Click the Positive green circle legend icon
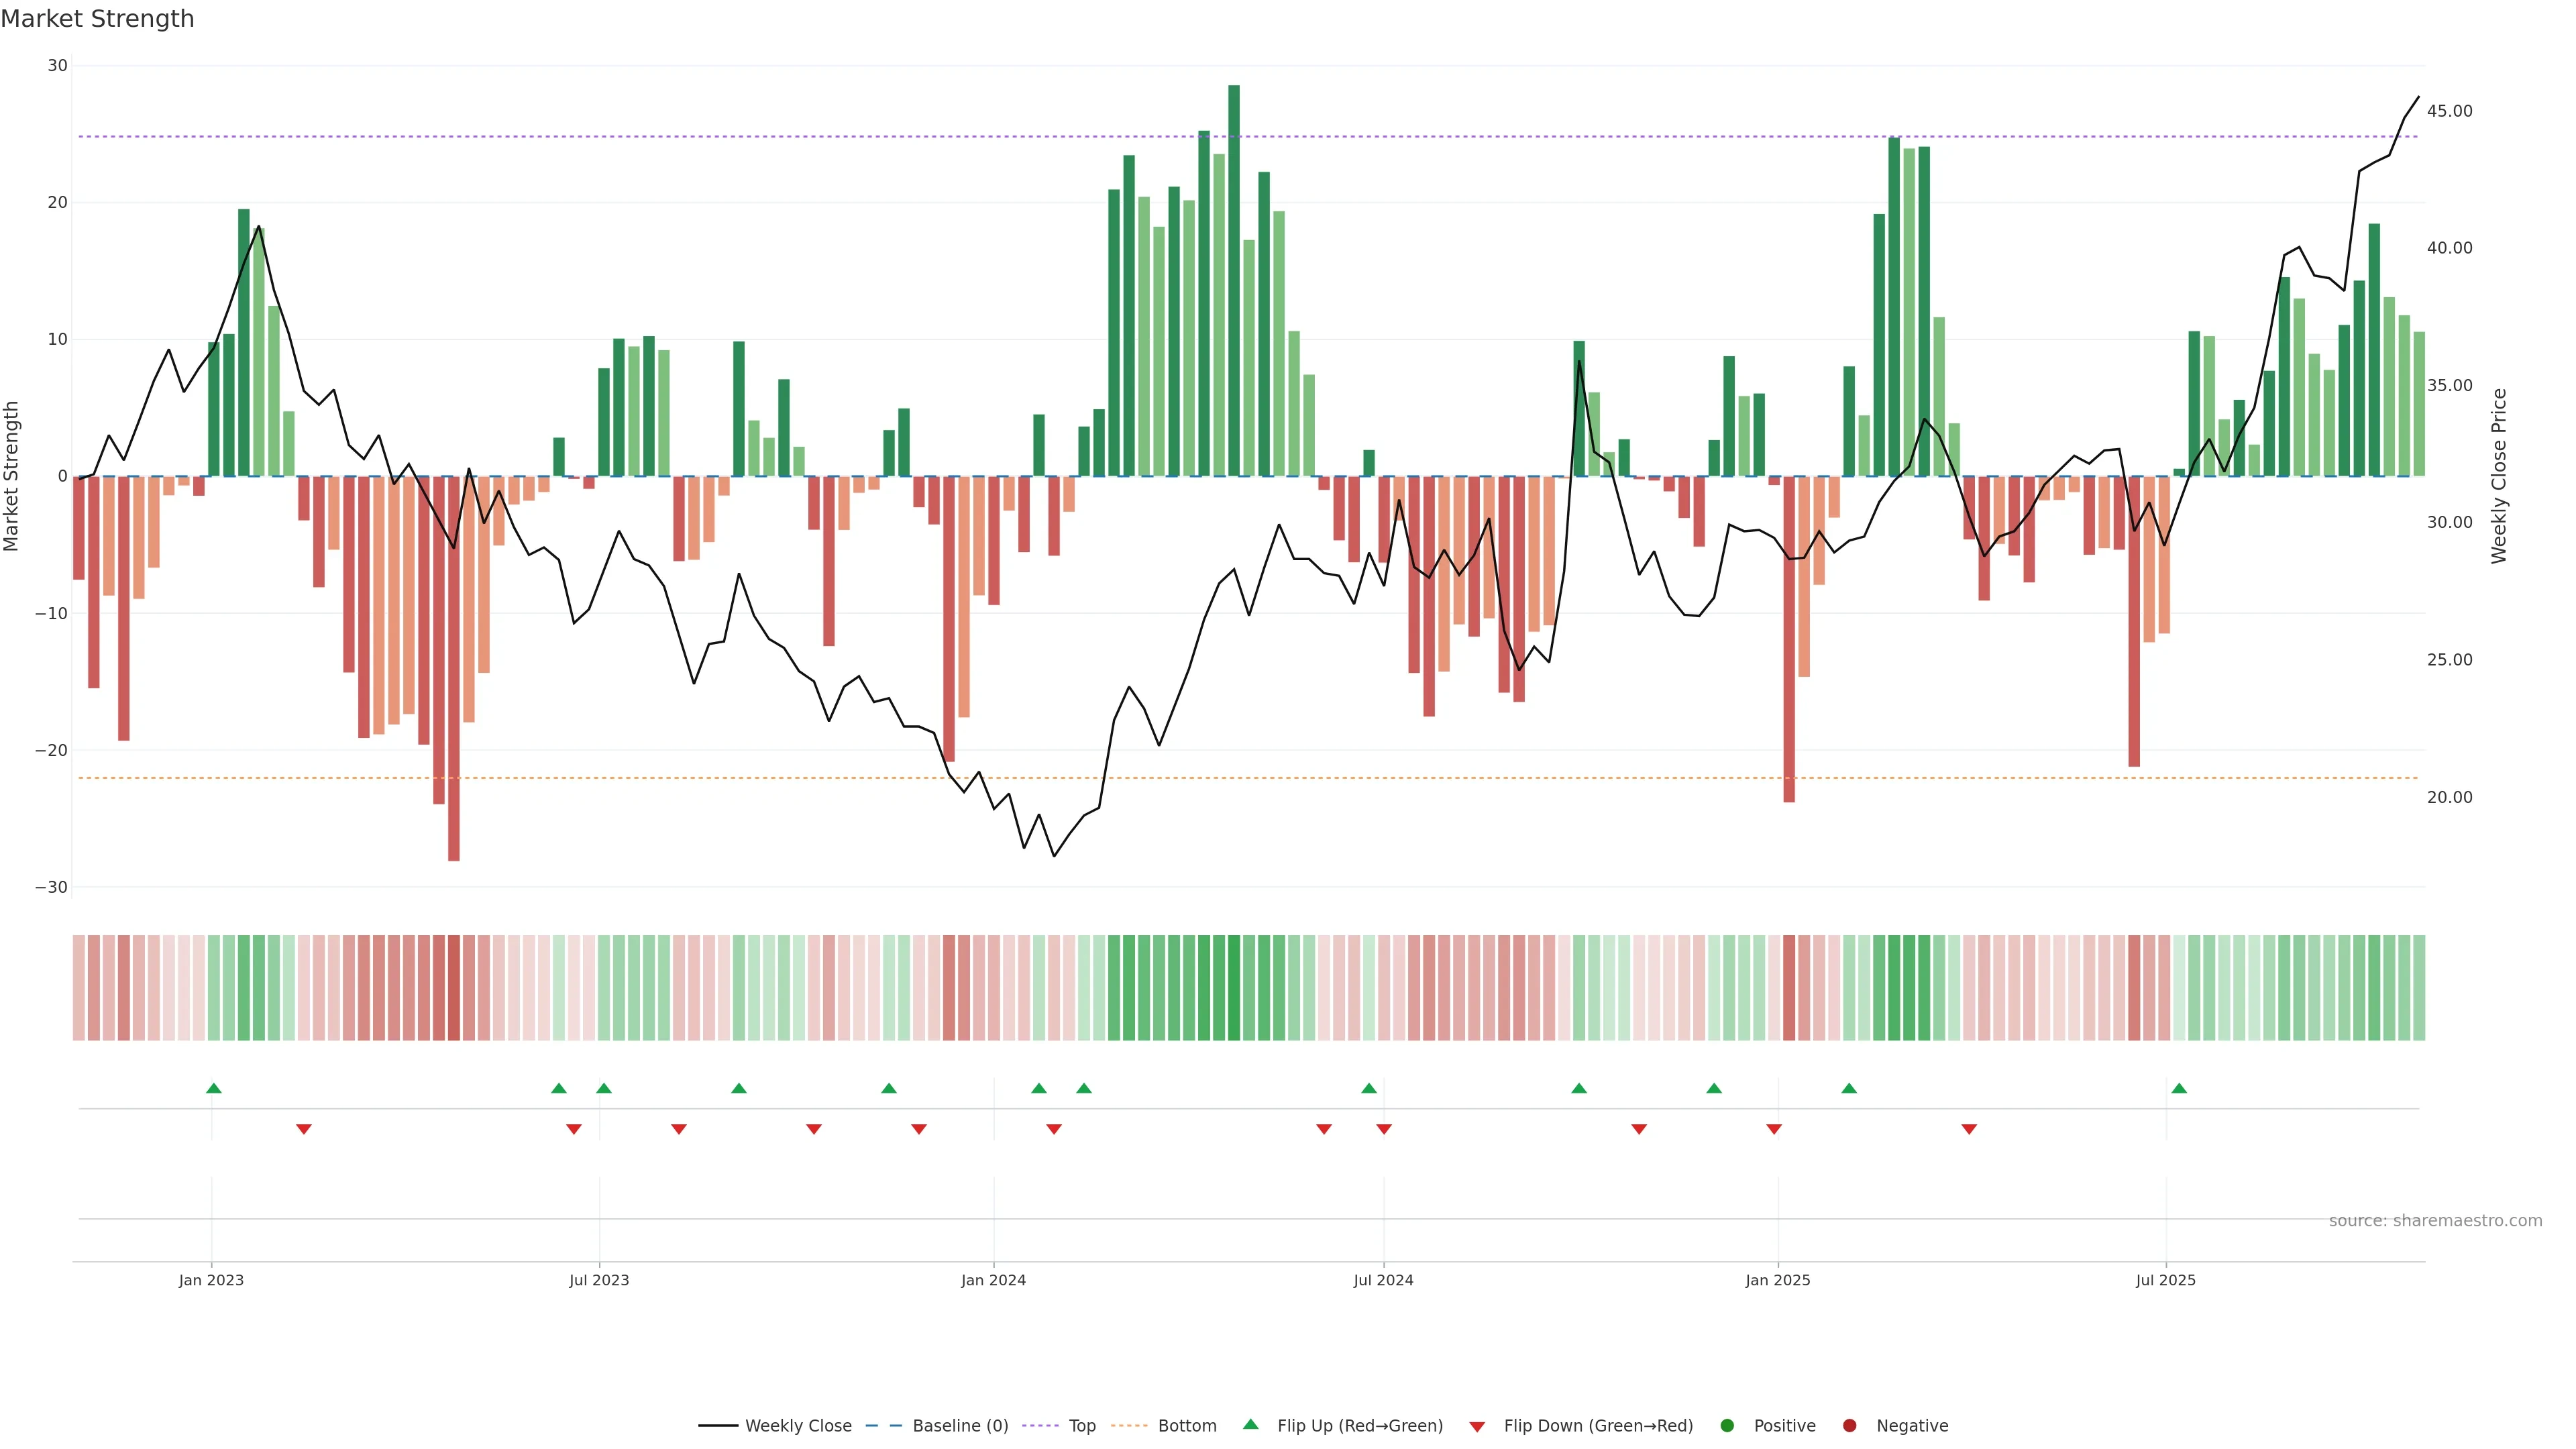The image size is (2576, 1449). pyautogui.click(x=1727, y=1425)
